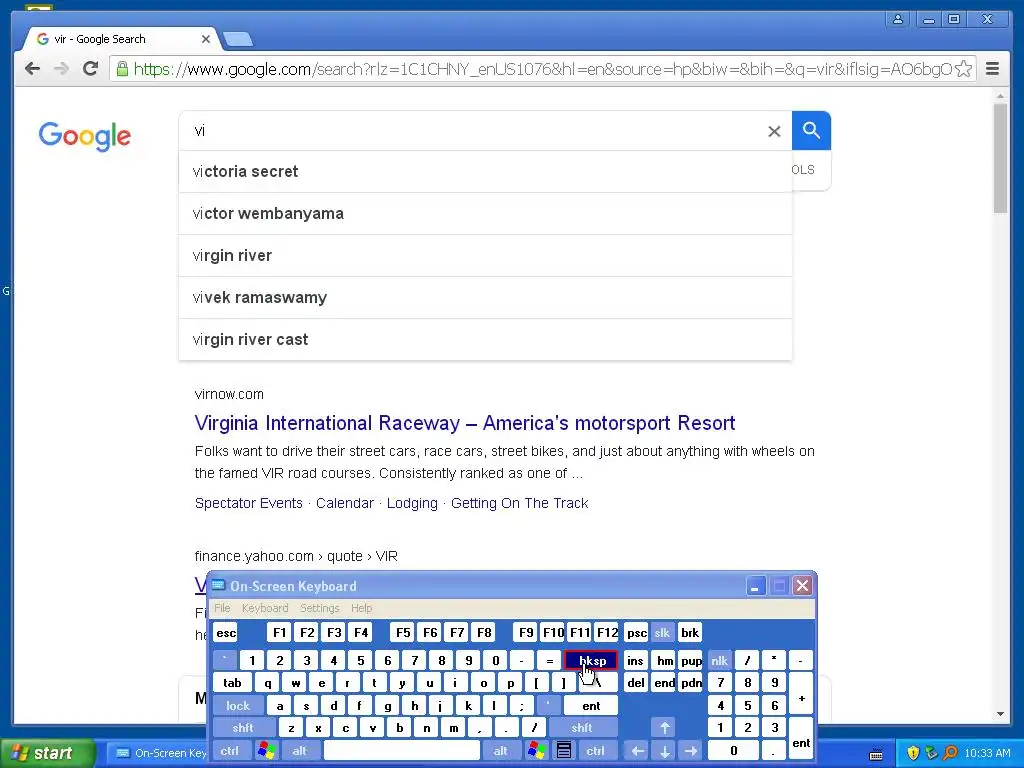Click the esc key on keyboard
Screen dimensions: 1024x768
coord(226,632)
